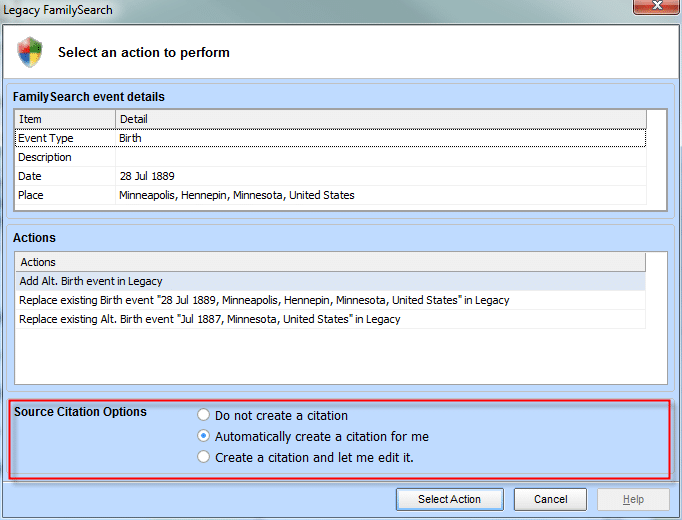This screenshot has width=682, height=520.
Task: Select 'Replace existing Alt. Birth event' Jul 1887 action
Action: pos(331,319)
